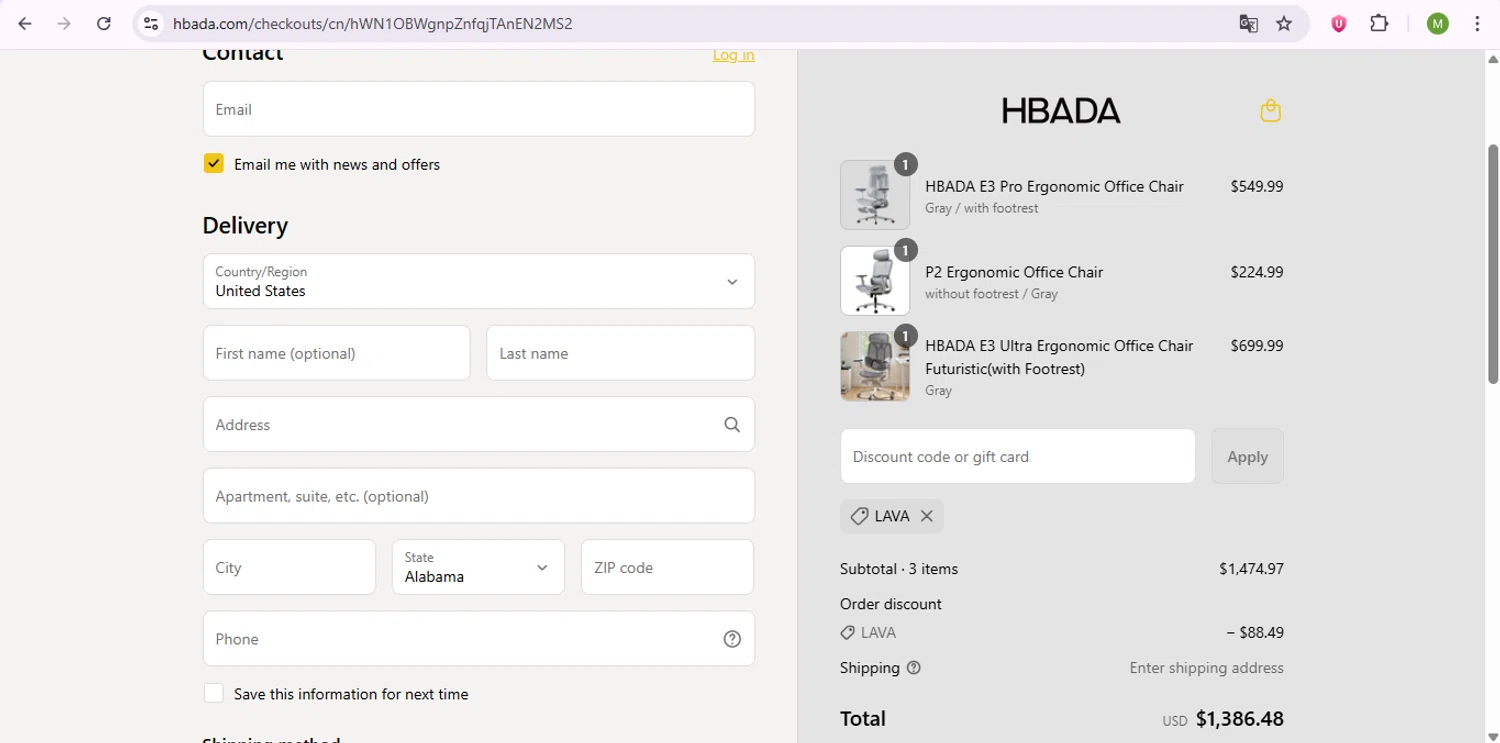Open the green M profile avatar
This screenshot has height=743, width=1500.
(1437, 24)
